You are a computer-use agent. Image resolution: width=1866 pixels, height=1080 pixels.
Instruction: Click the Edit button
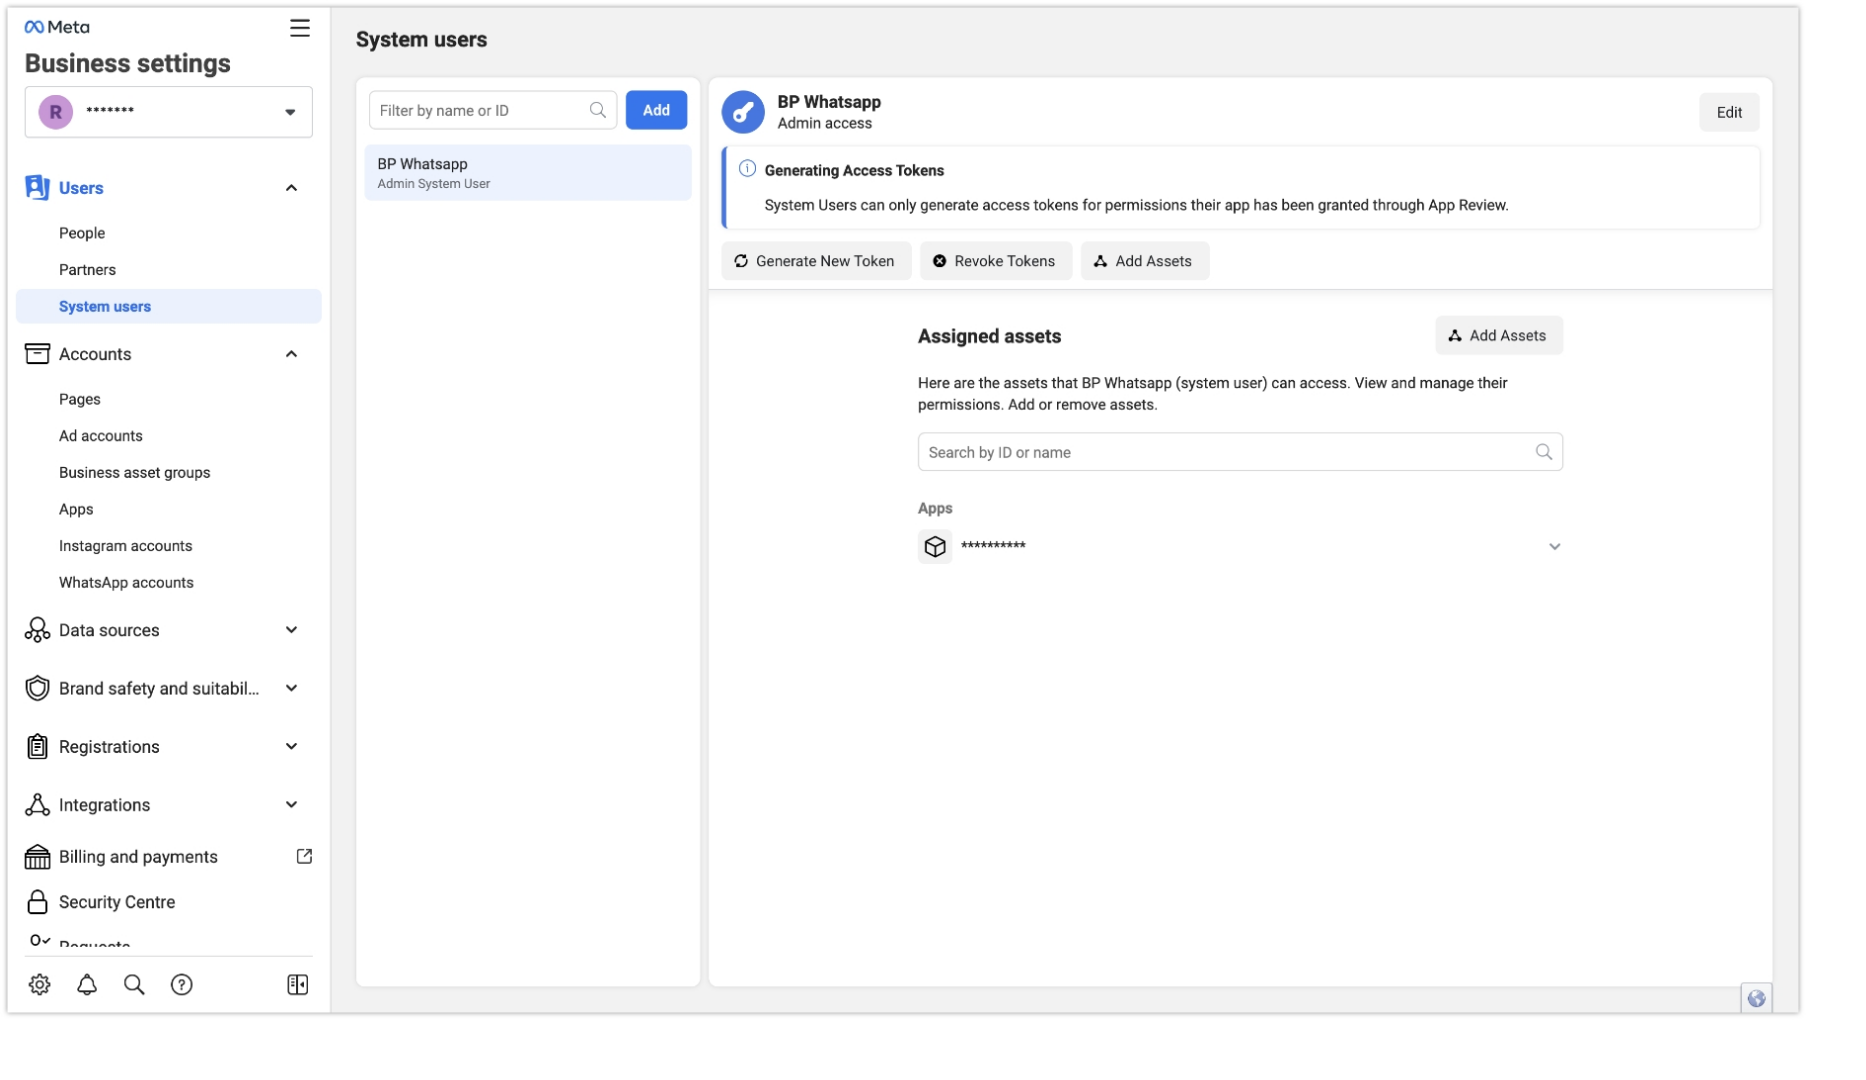1729,113
